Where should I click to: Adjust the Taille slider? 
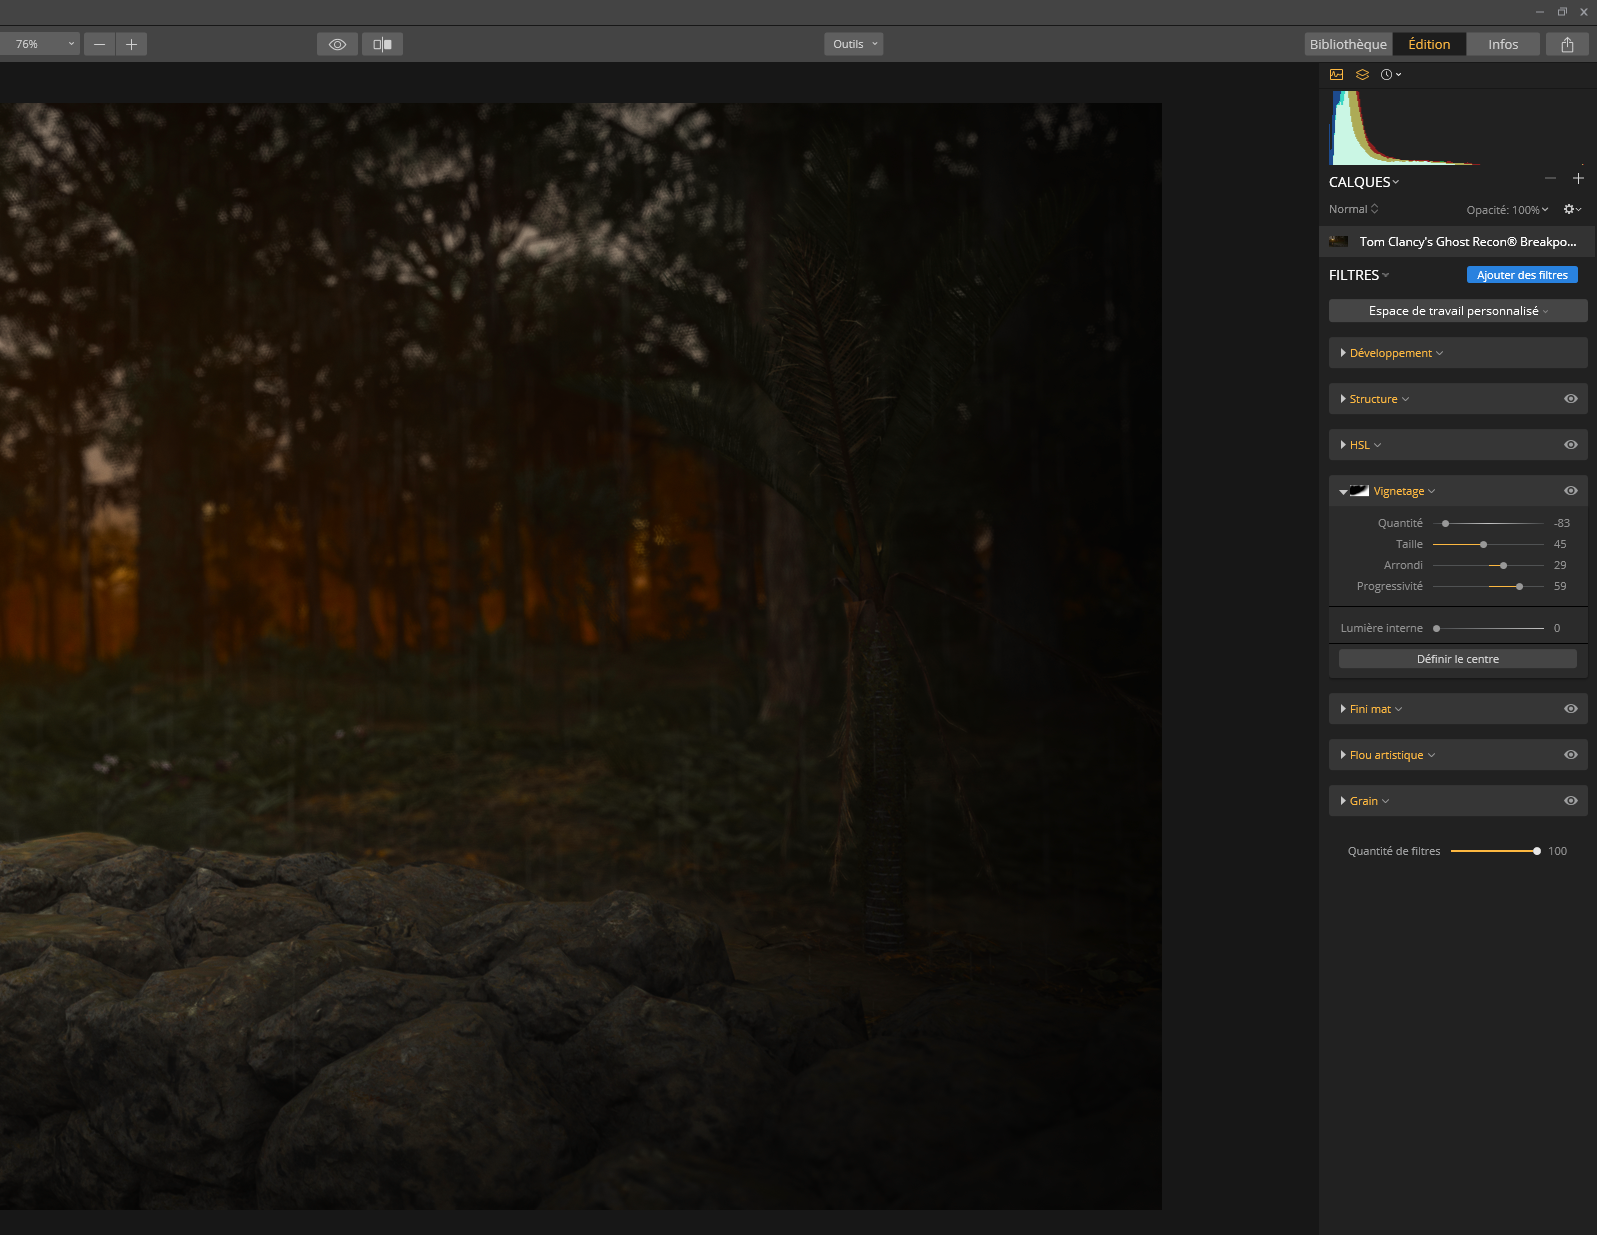[1488, 544]
